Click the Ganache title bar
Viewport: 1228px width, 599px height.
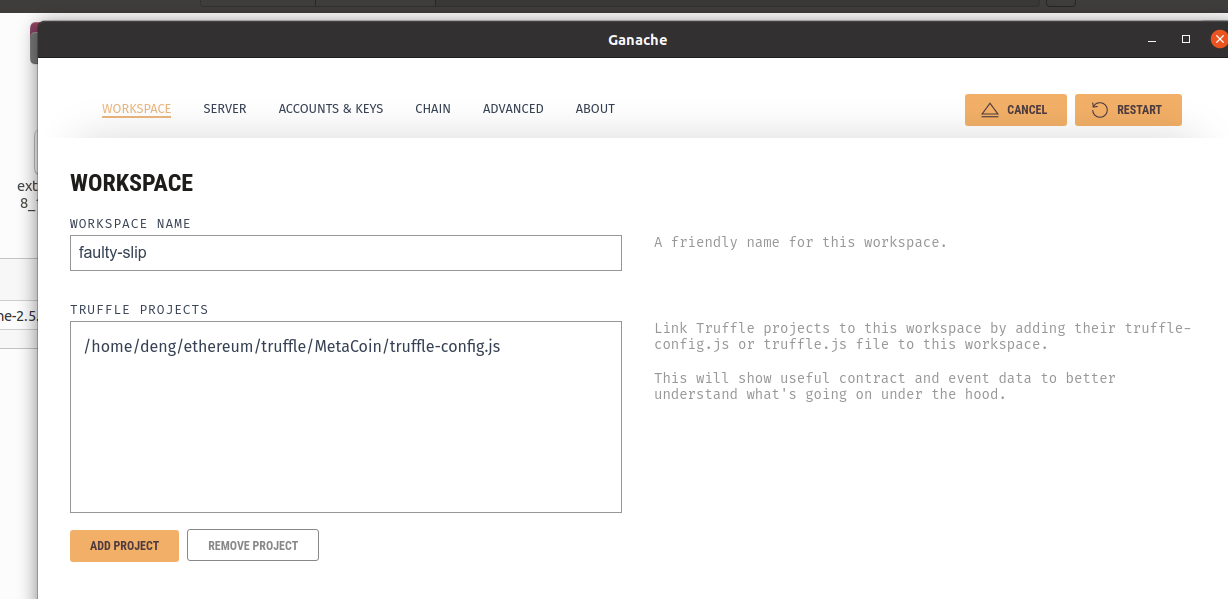click(x=637, y=40)
